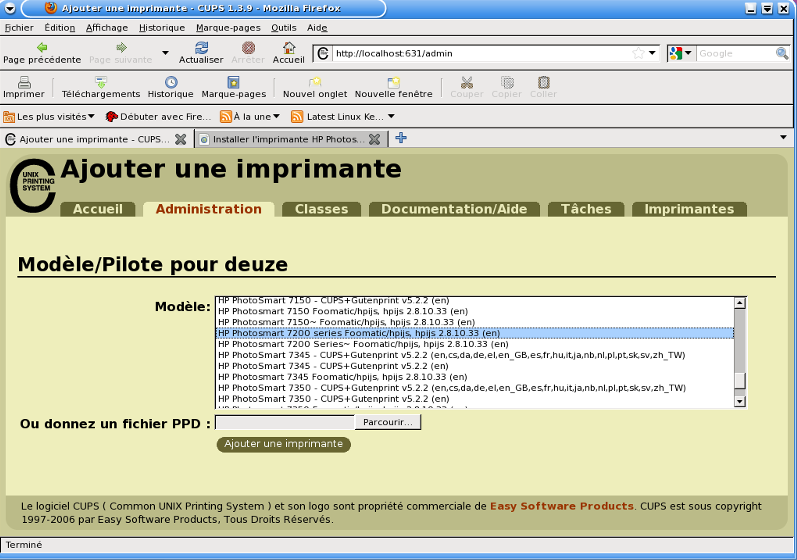Click the CUPS site icon in address bar
Screen dimensions: 797x560
pyautogui.click(x=323, y=53)
